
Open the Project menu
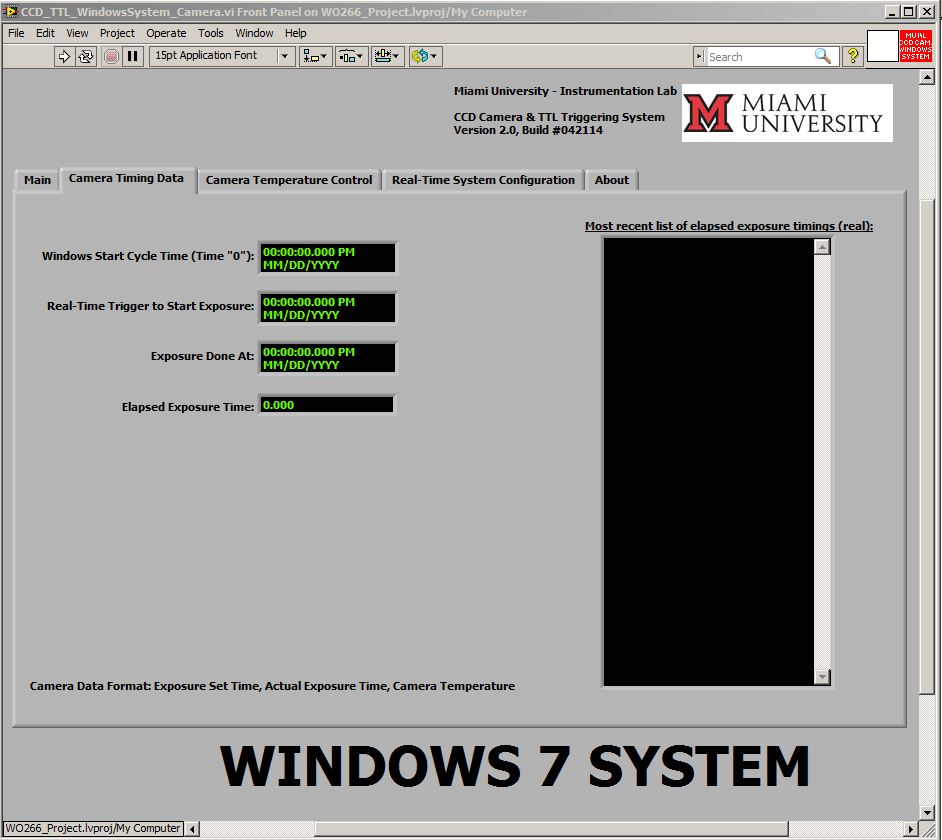pos(117,33)
